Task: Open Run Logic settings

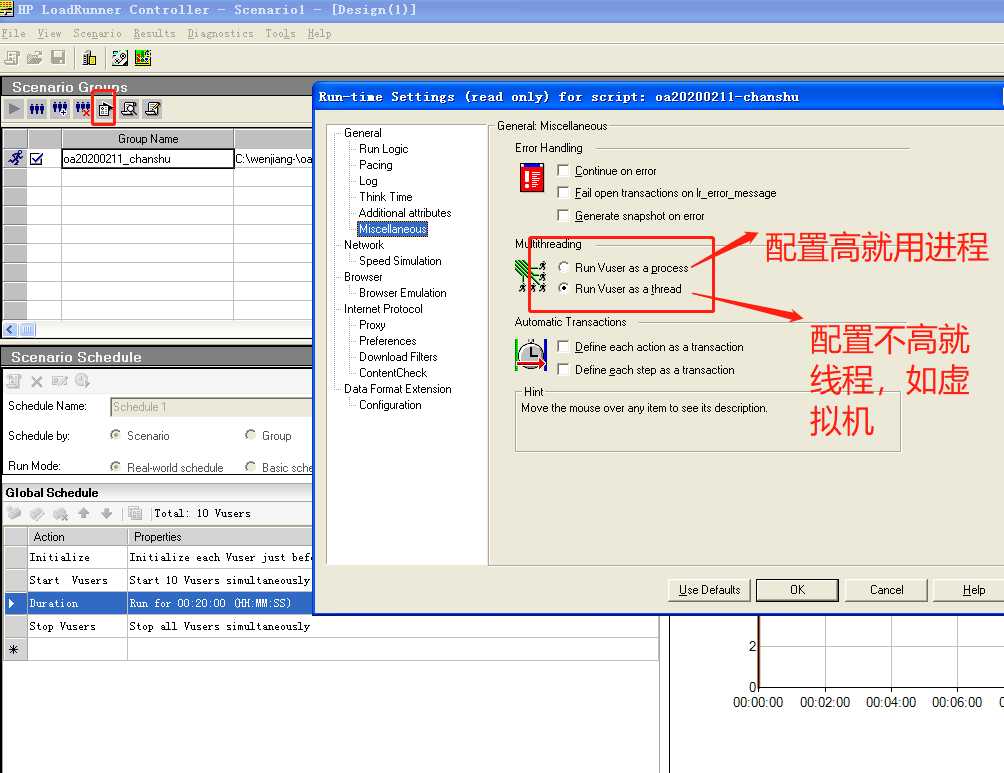Action: coord(384,149)
